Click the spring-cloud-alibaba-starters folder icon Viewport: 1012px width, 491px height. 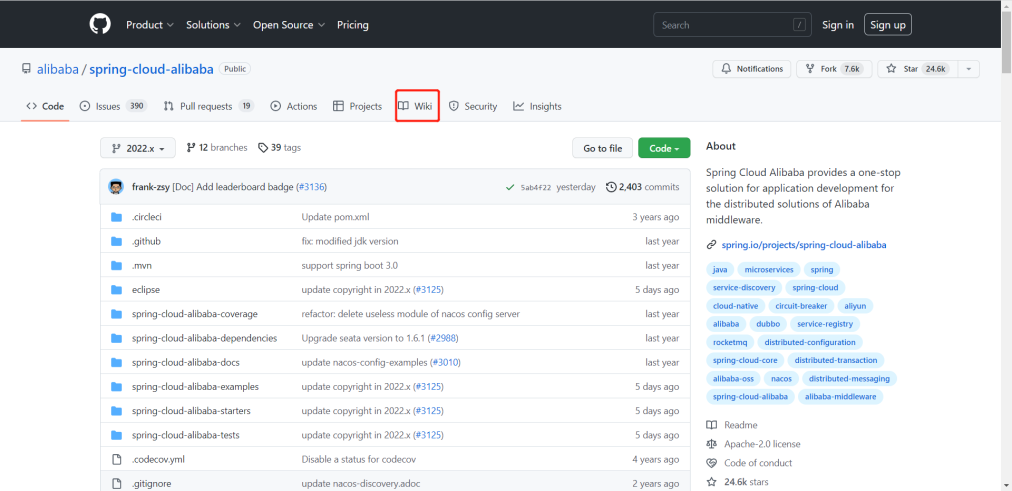tap(116, 411)
